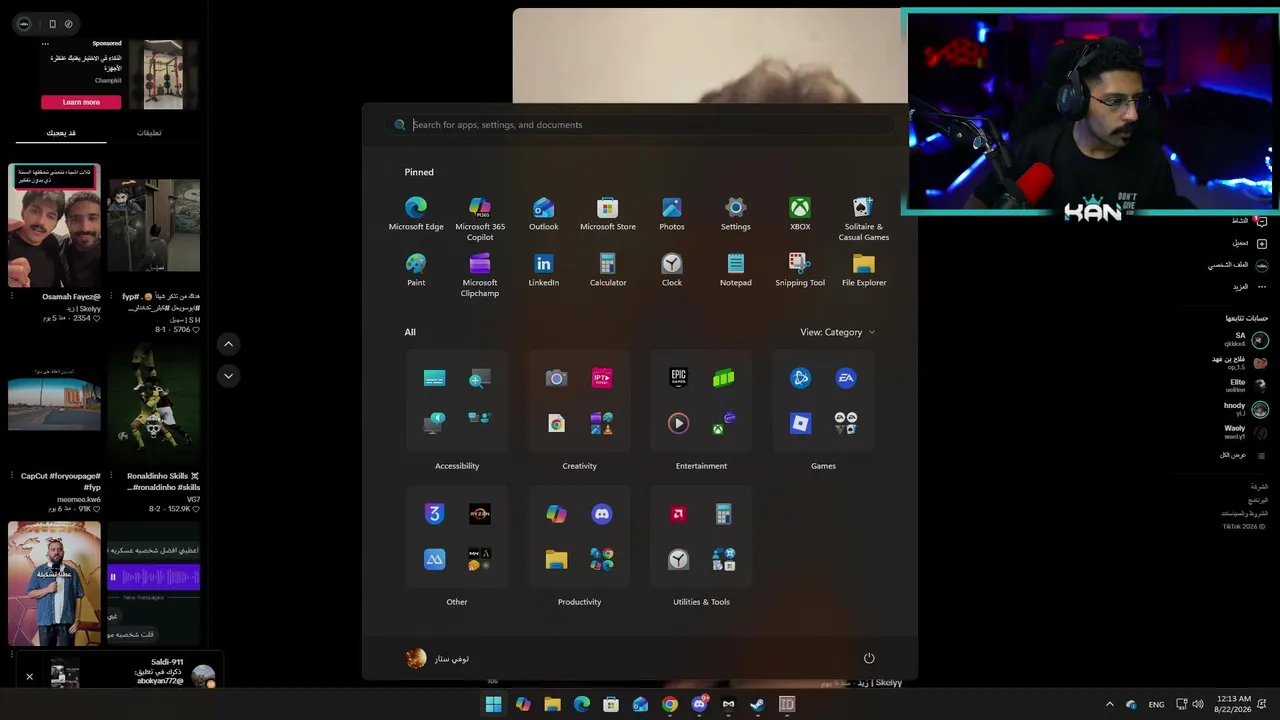Open the taskbar clock and date
This screenshot has width=1280, height=720.
pos(1235,704)
